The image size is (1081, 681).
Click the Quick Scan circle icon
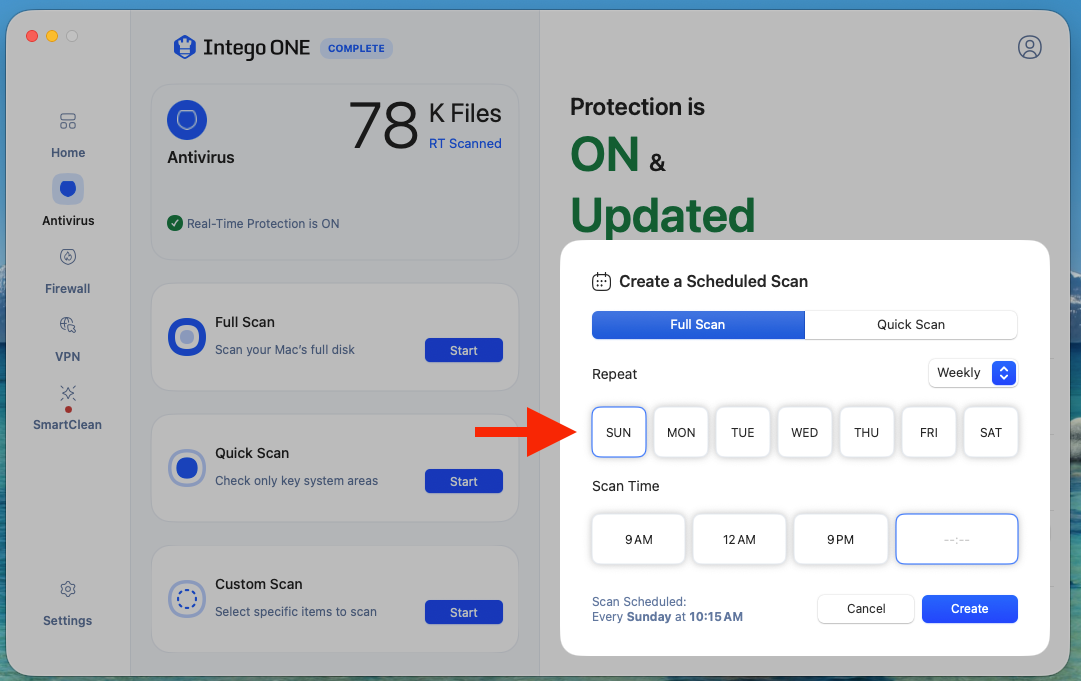pos(187,468)
